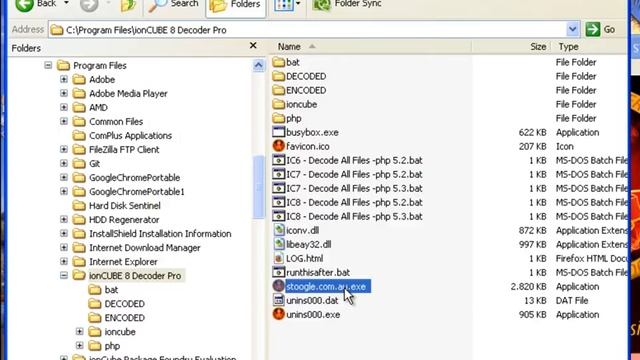Select the iconv.dll file icon
The height and width of the screenshot is (360, 640).
(x=278, y=230)
